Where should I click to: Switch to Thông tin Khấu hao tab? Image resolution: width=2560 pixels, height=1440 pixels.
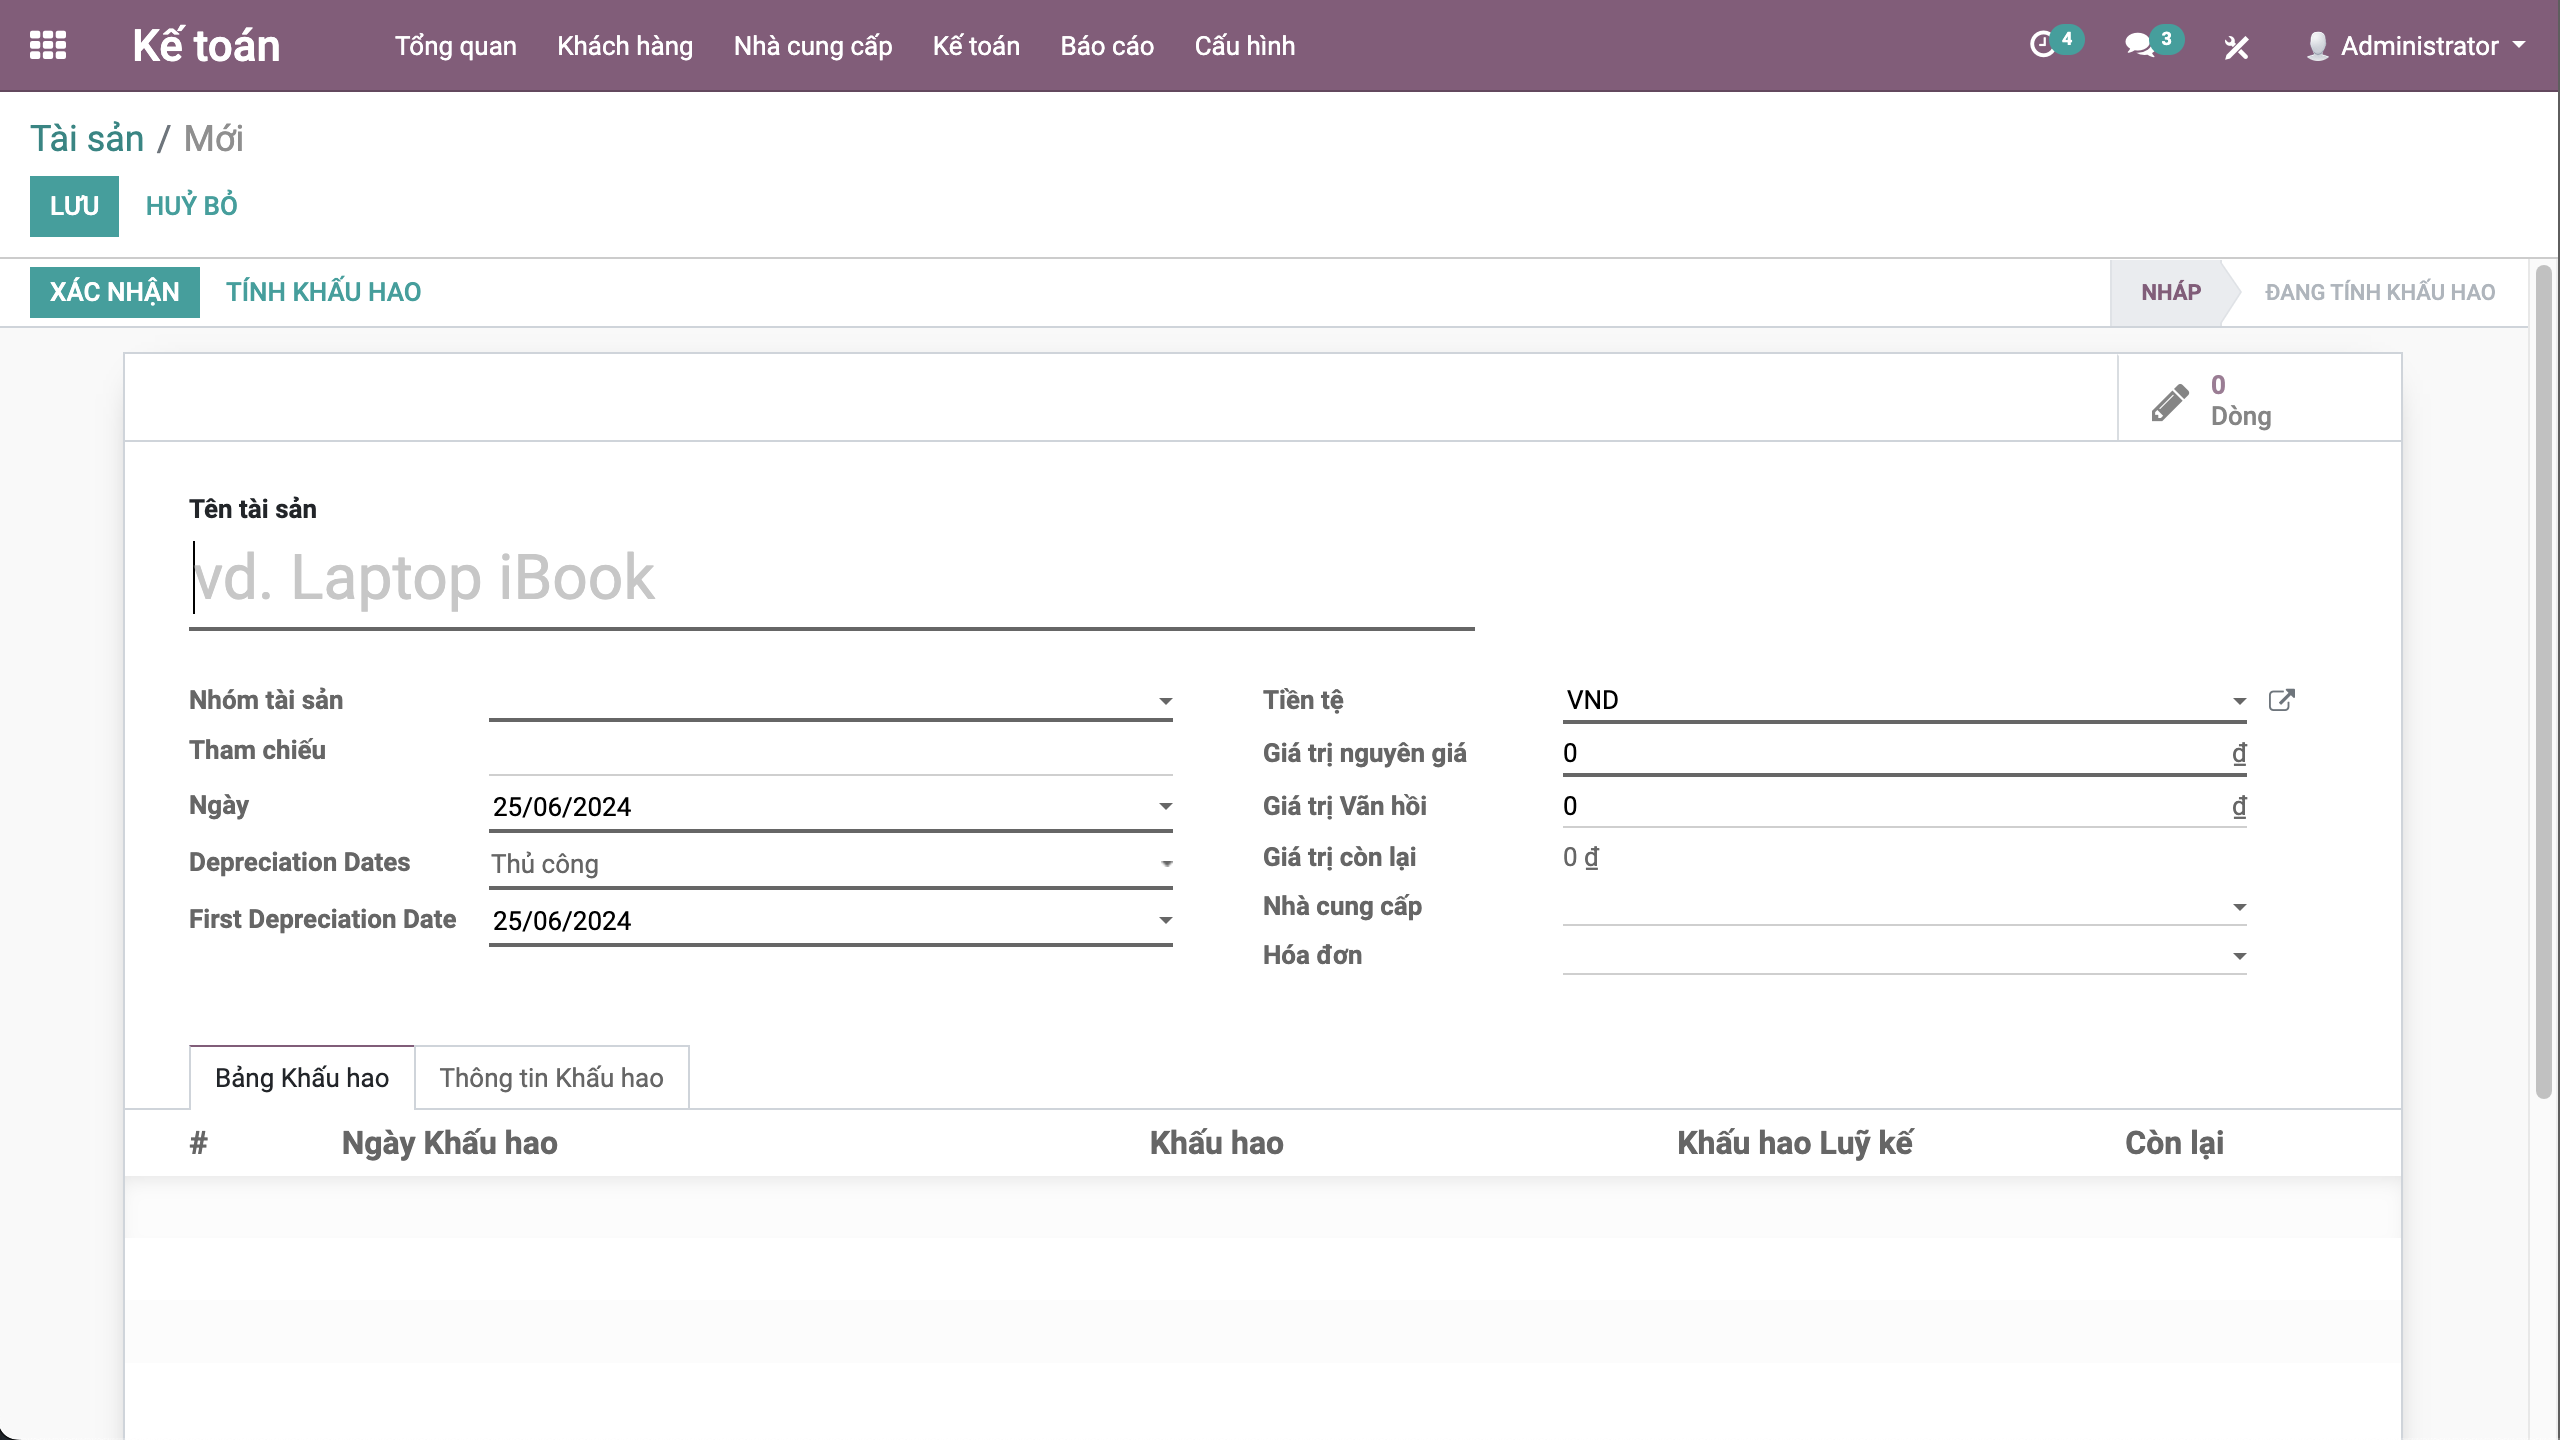point(551,1078)
